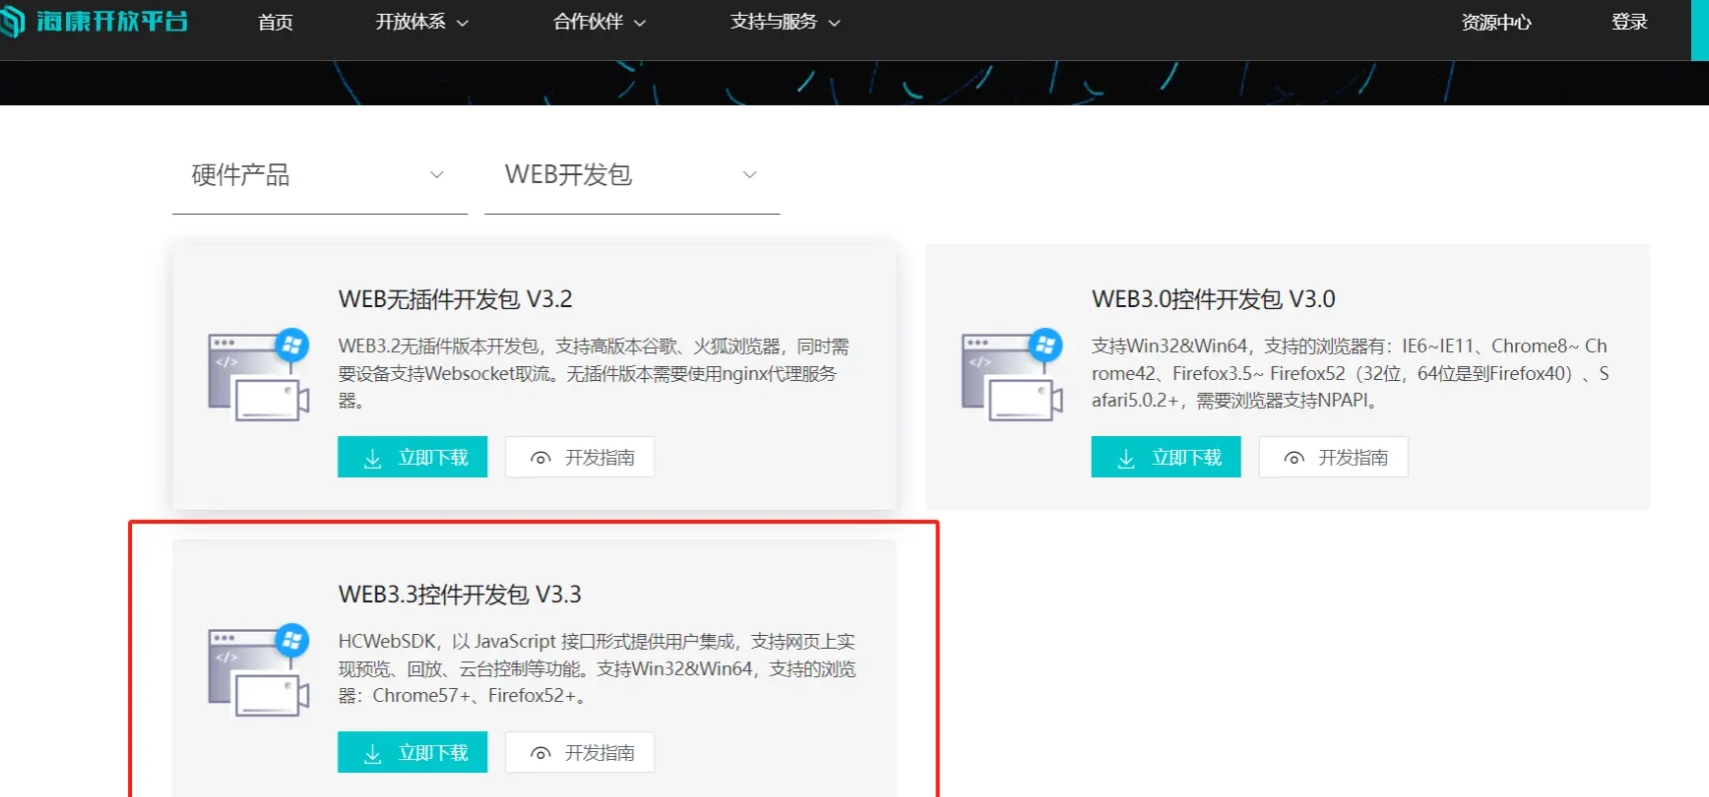Click the 登录 link
This screenshot has height=797, width=1709.
point(1629,22)
